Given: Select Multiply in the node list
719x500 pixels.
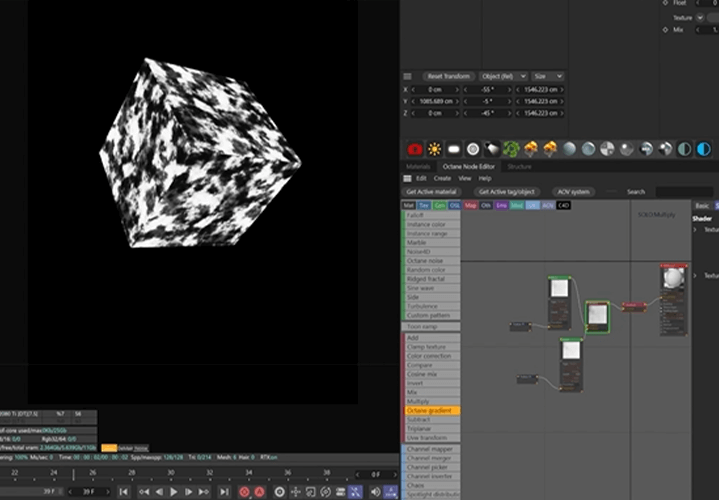Looking at the screenshot, I should coord(432,401).
